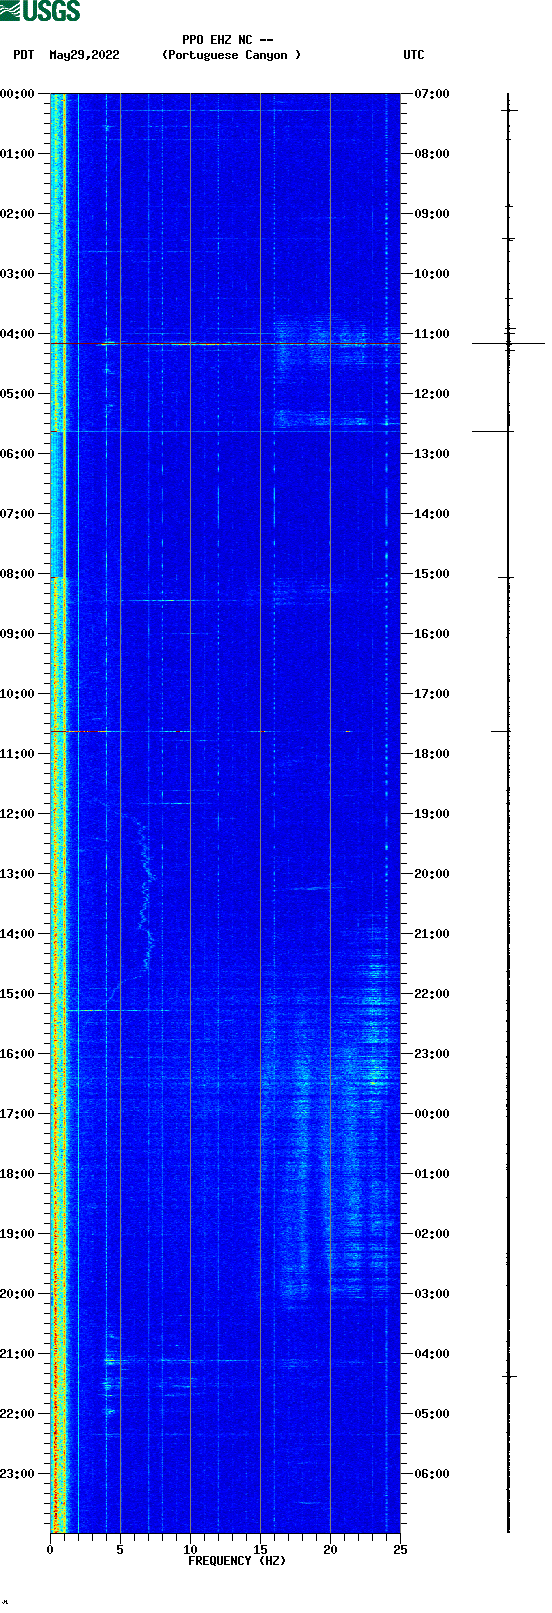Click the USGS logo

point(40,11)
